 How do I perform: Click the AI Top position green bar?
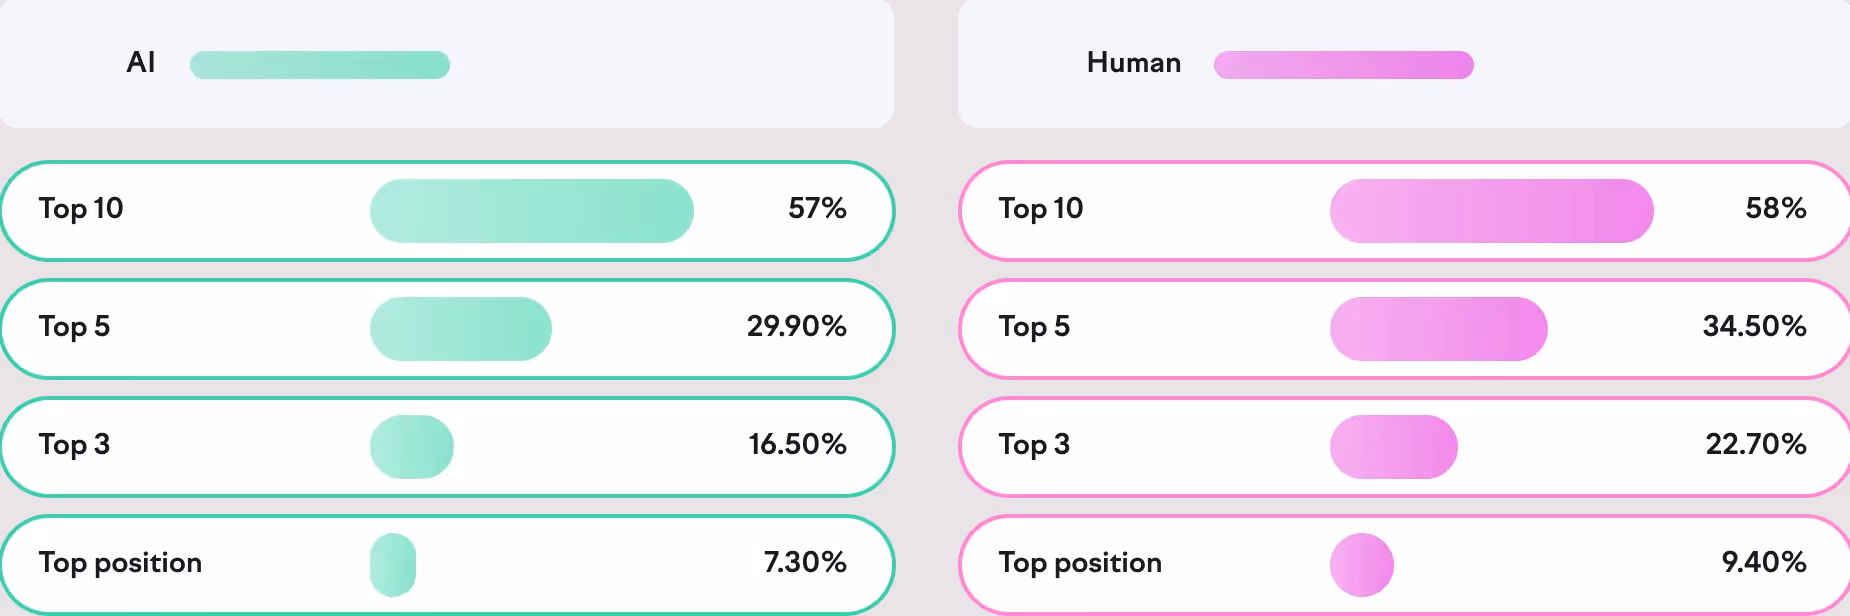pos(393,565)
